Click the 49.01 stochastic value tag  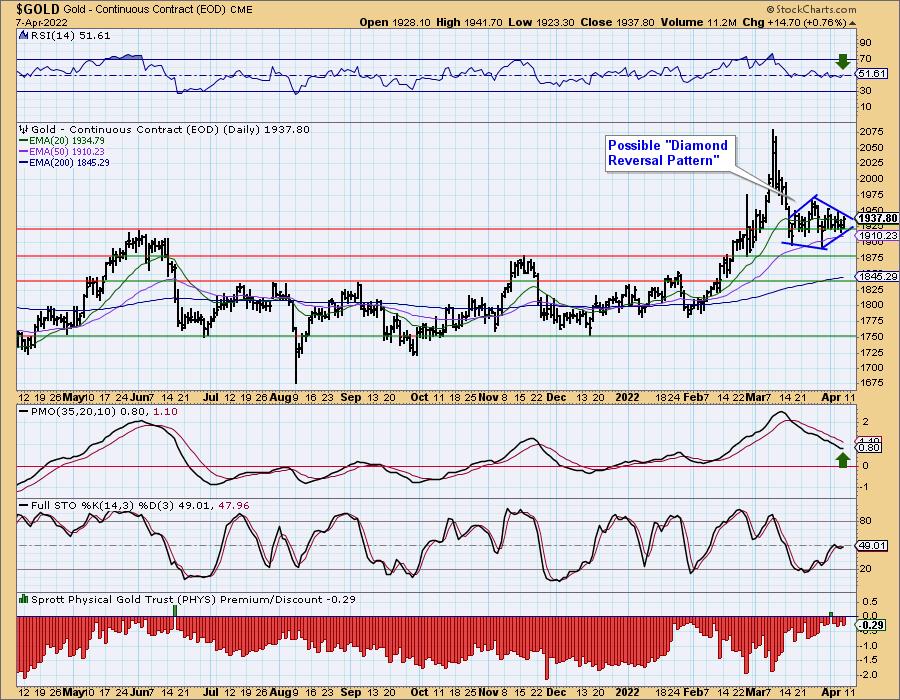tap(871, 546)
